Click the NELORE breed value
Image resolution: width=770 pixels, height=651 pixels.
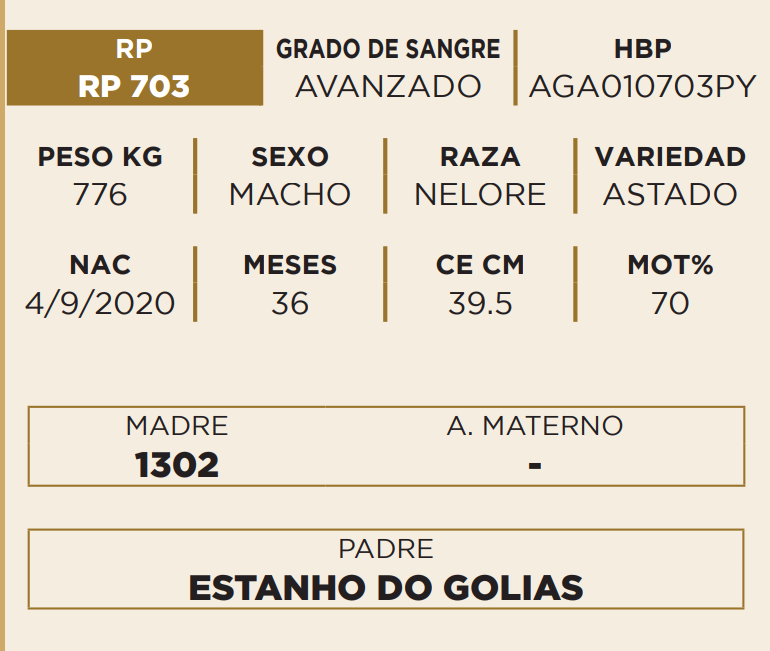tap(480, 194)
